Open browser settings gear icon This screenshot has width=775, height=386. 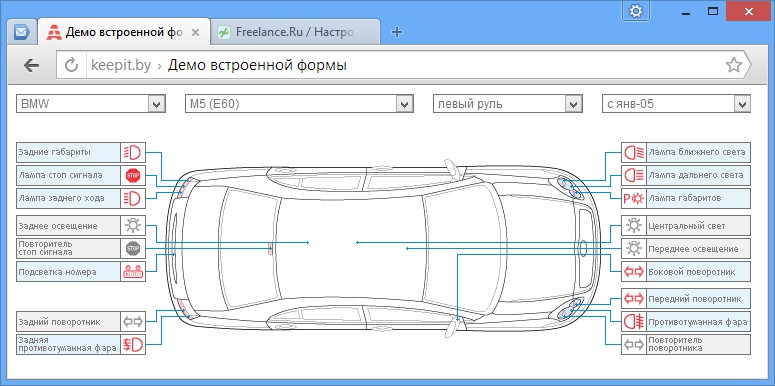636,11
